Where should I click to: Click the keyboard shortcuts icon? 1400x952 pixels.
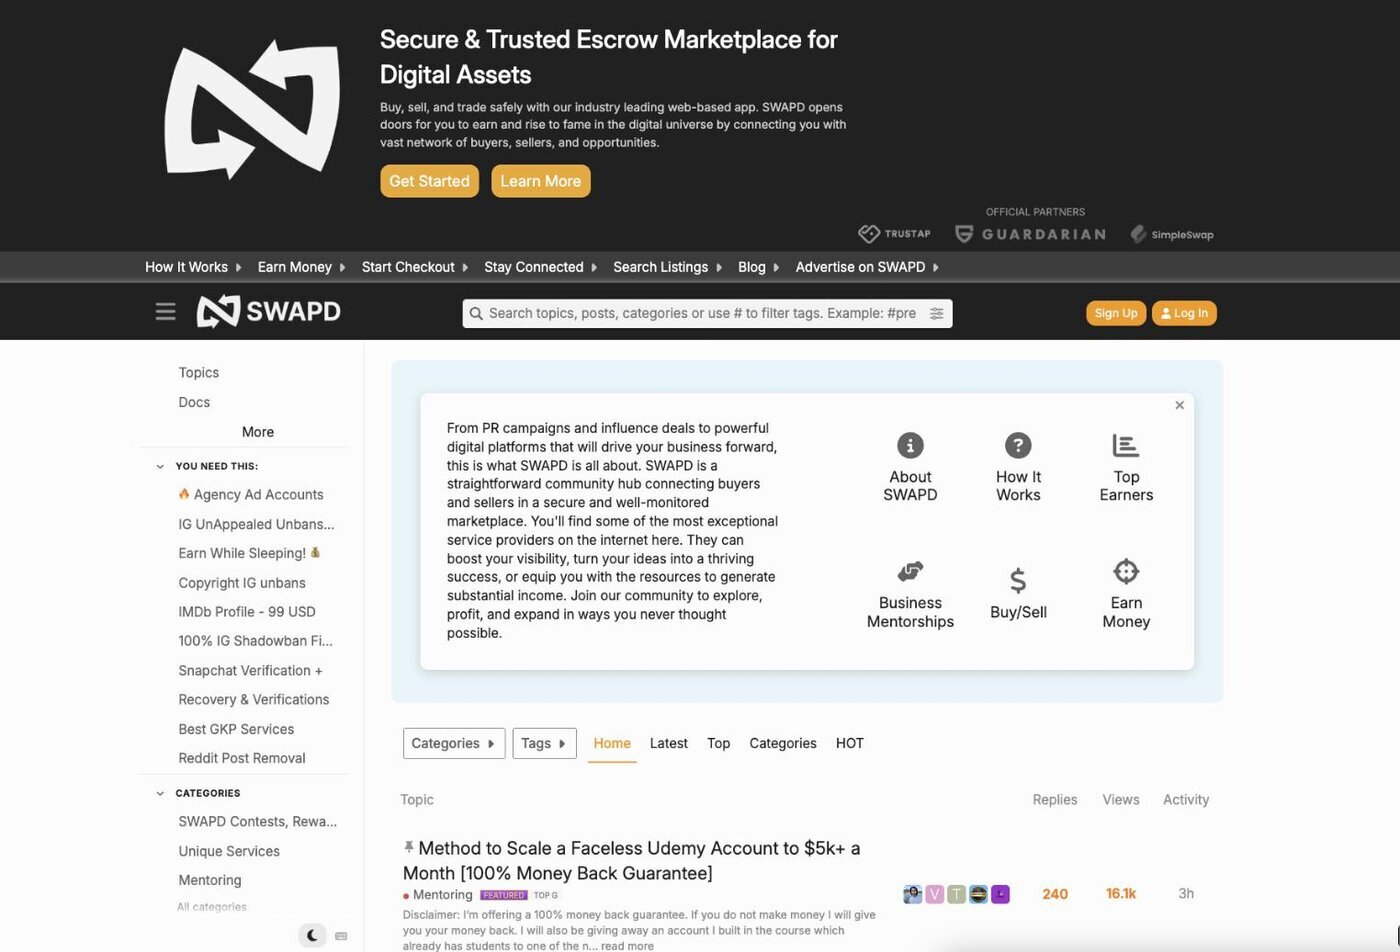click(x=341, y=936)
